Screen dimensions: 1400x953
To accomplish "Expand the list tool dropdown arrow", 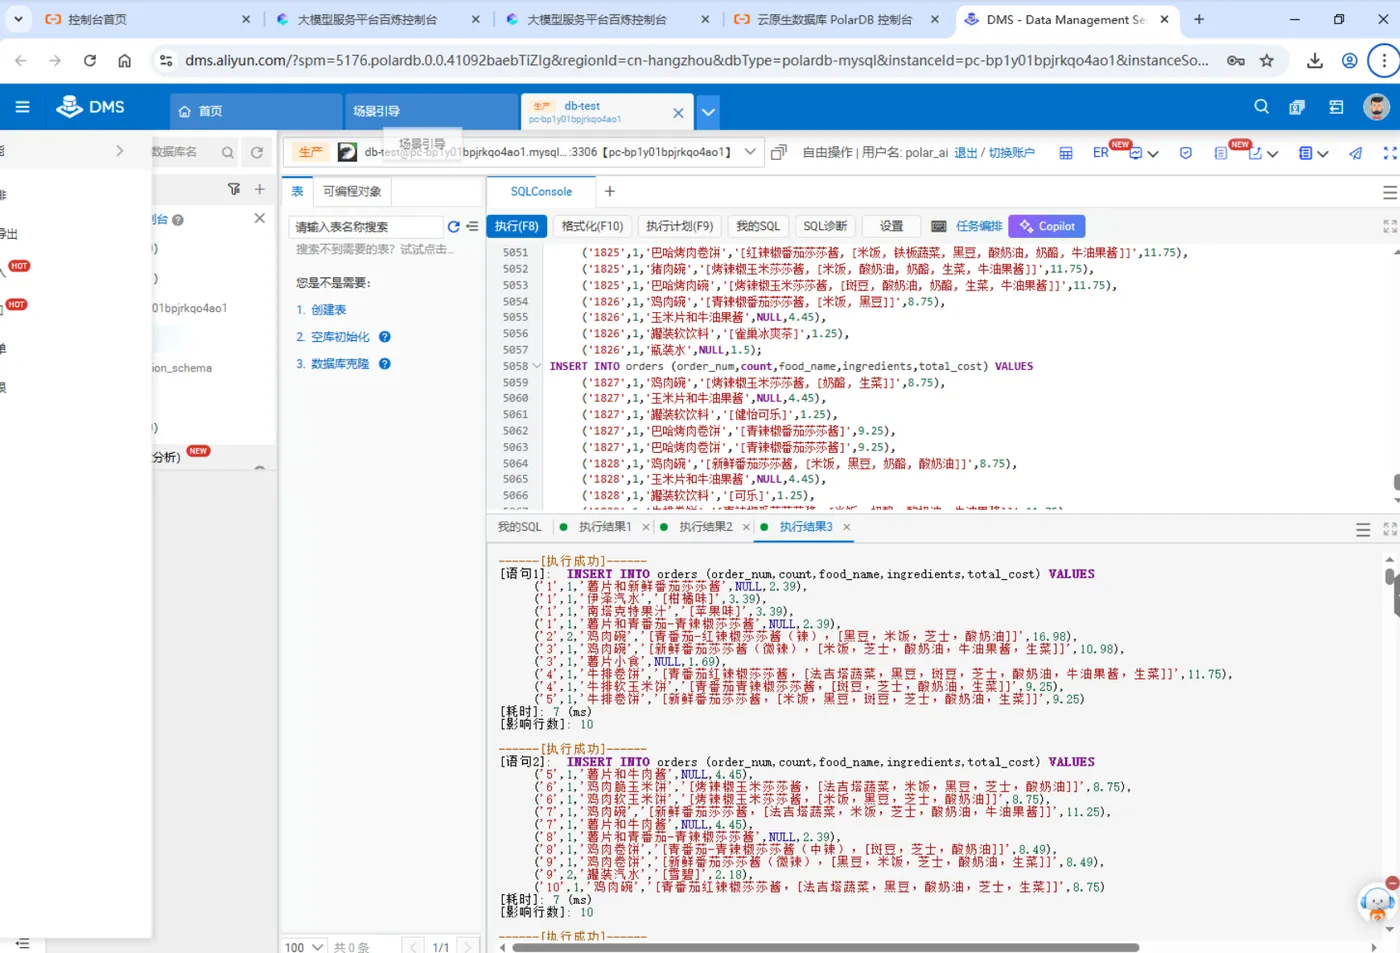I will 1323,154.
